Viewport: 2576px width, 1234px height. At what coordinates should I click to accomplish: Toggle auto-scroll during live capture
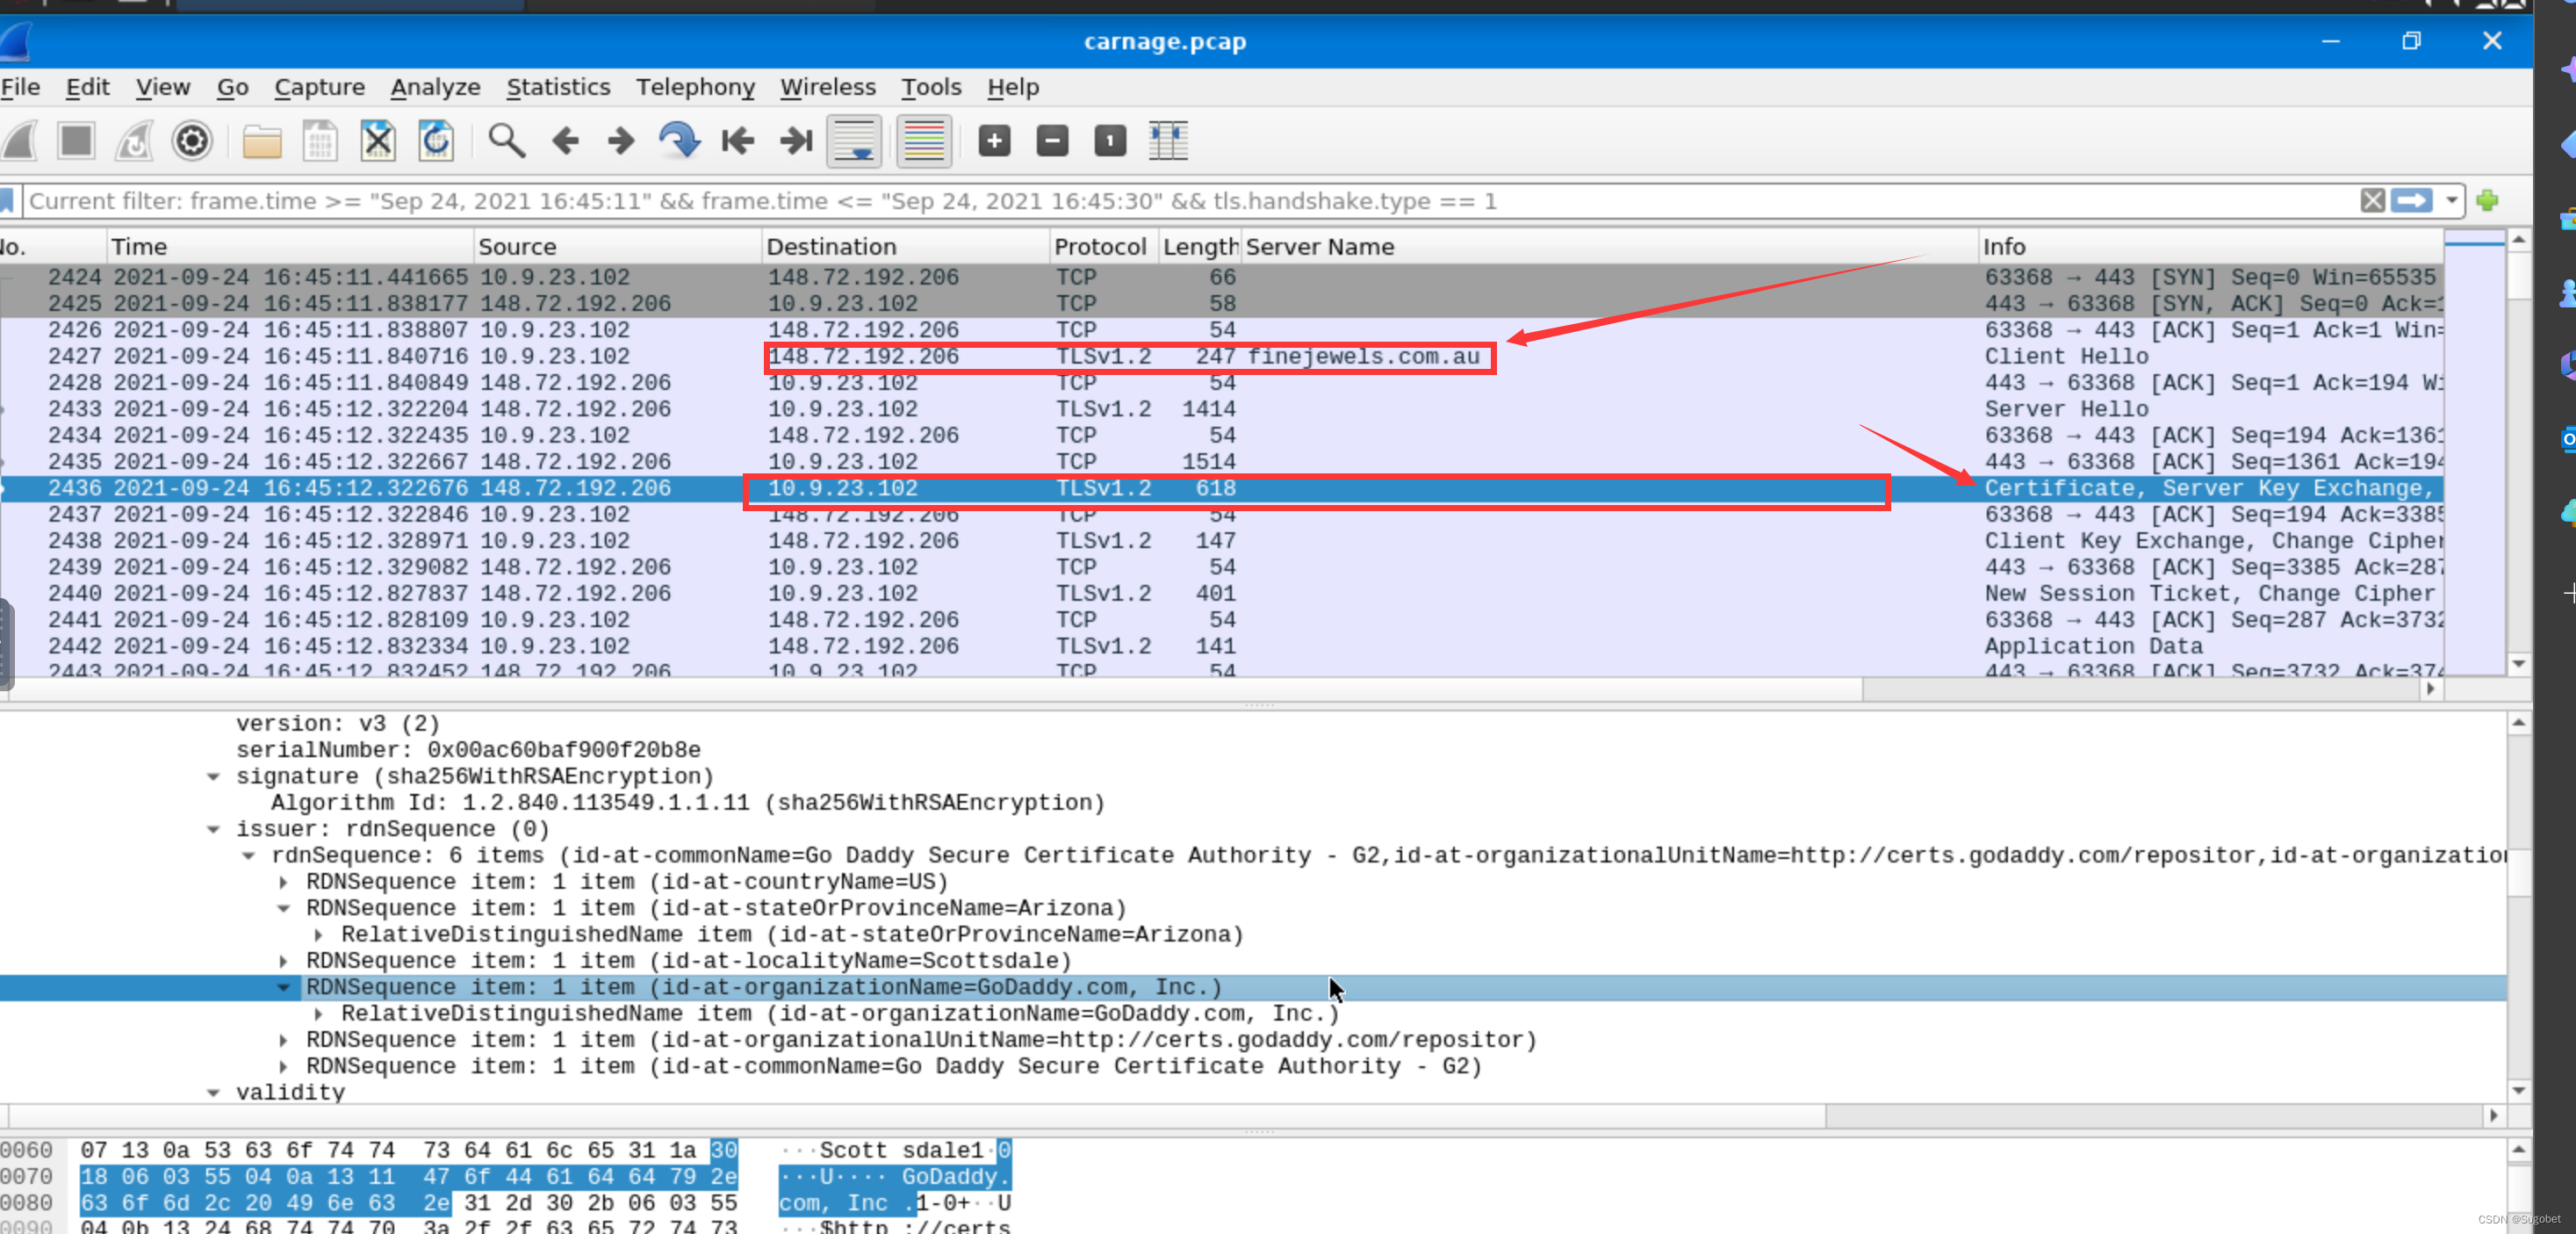(854, 141)
